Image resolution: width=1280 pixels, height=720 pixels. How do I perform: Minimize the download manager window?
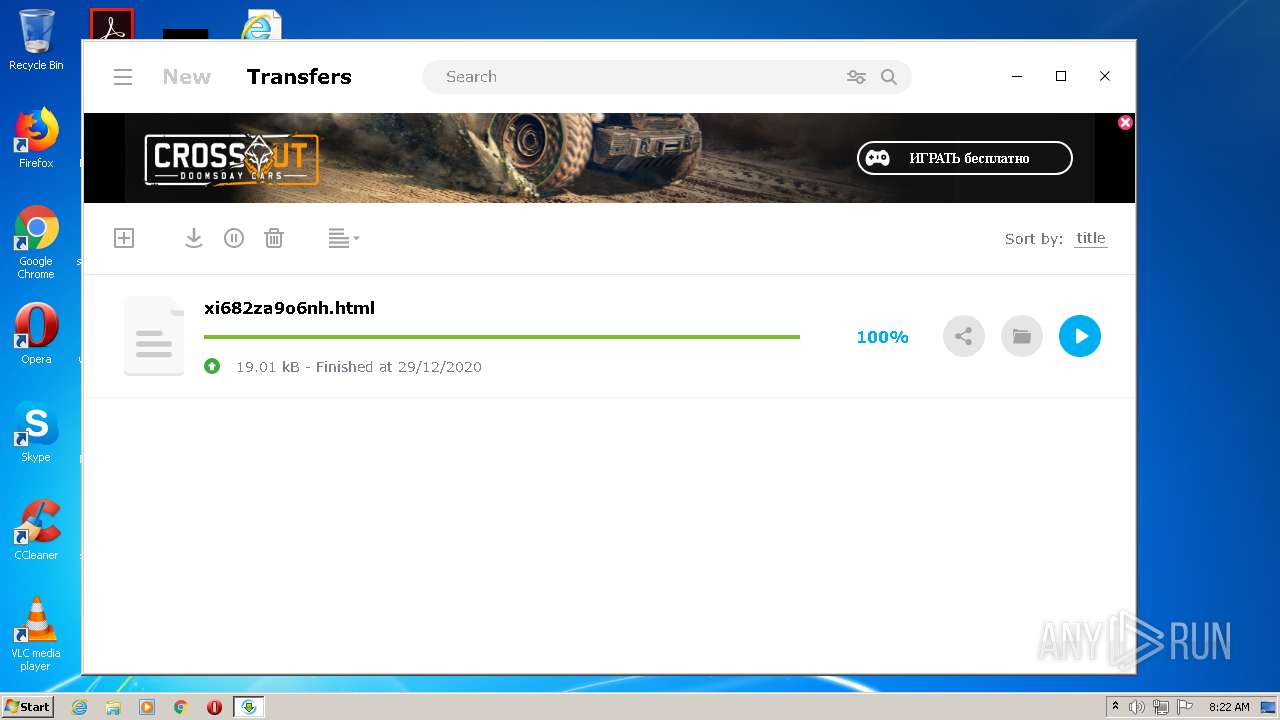[1017, 76]
